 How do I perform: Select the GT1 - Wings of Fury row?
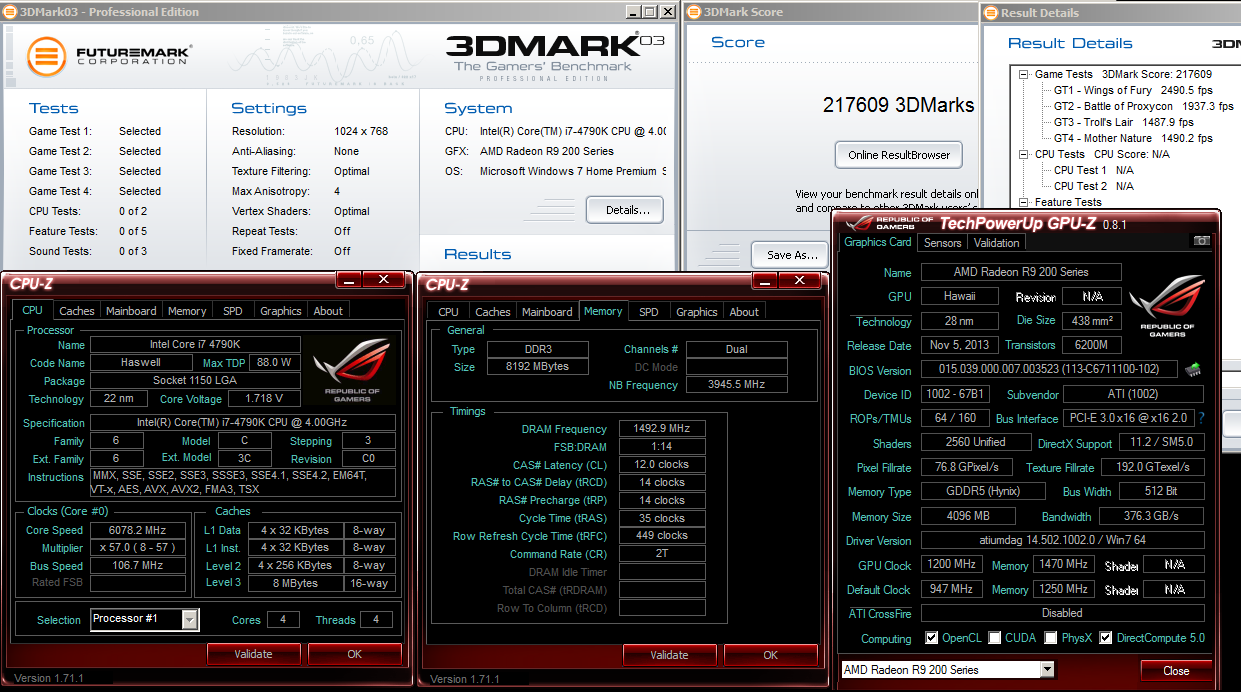[1132, 90]
